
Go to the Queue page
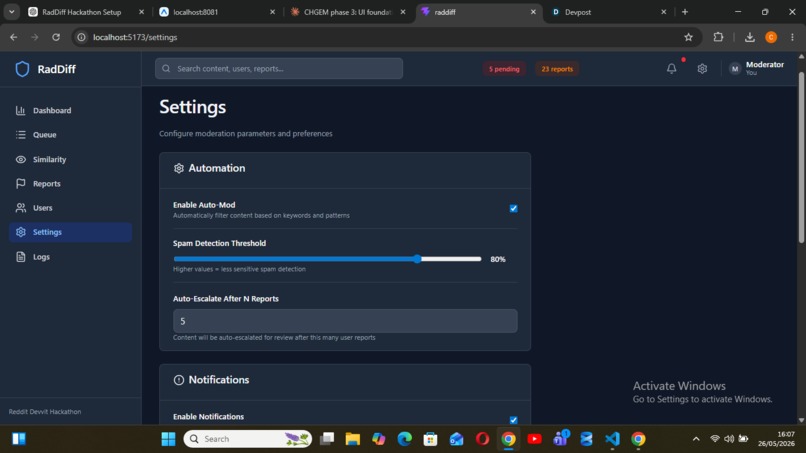click(x=70, y=135)
